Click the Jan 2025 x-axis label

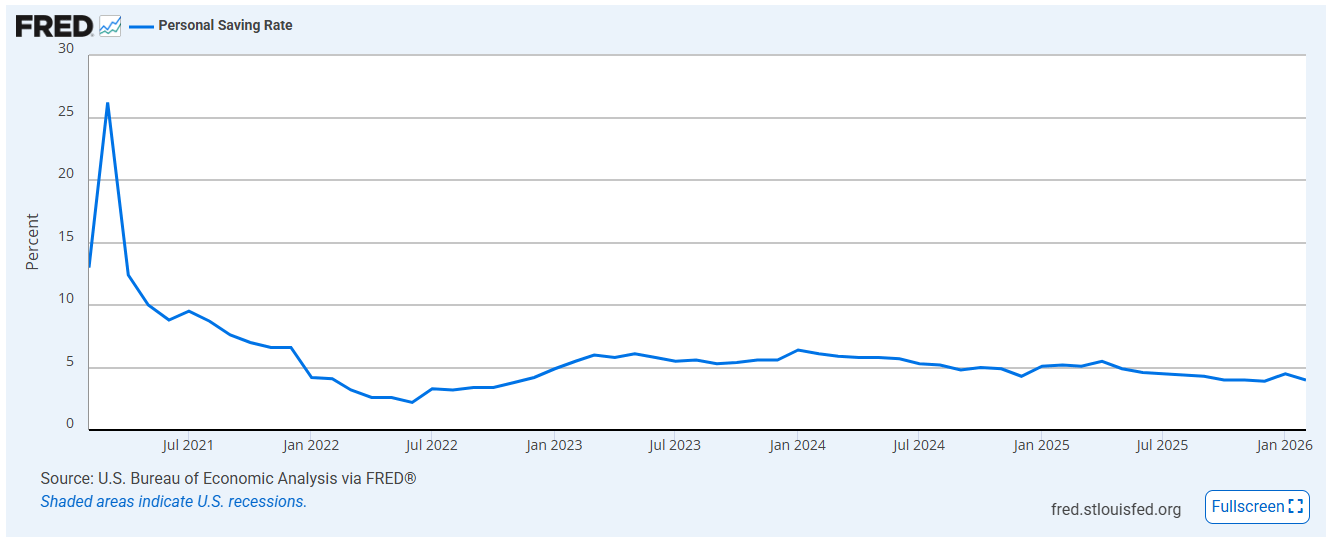[1042, 445]
